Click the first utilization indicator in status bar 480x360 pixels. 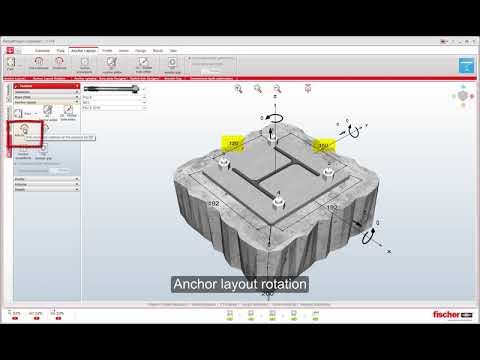click(15, 315)
